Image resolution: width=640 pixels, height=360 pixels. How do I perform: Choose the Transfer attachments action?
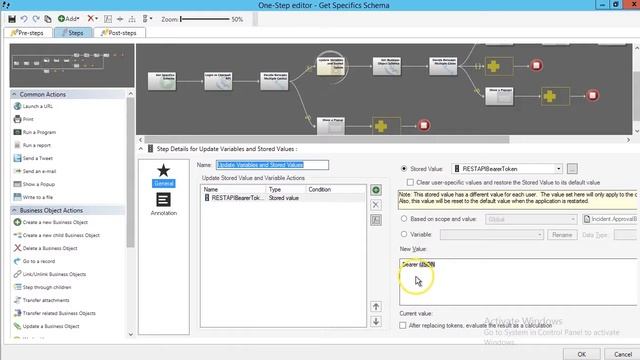(x=42, y=300)
